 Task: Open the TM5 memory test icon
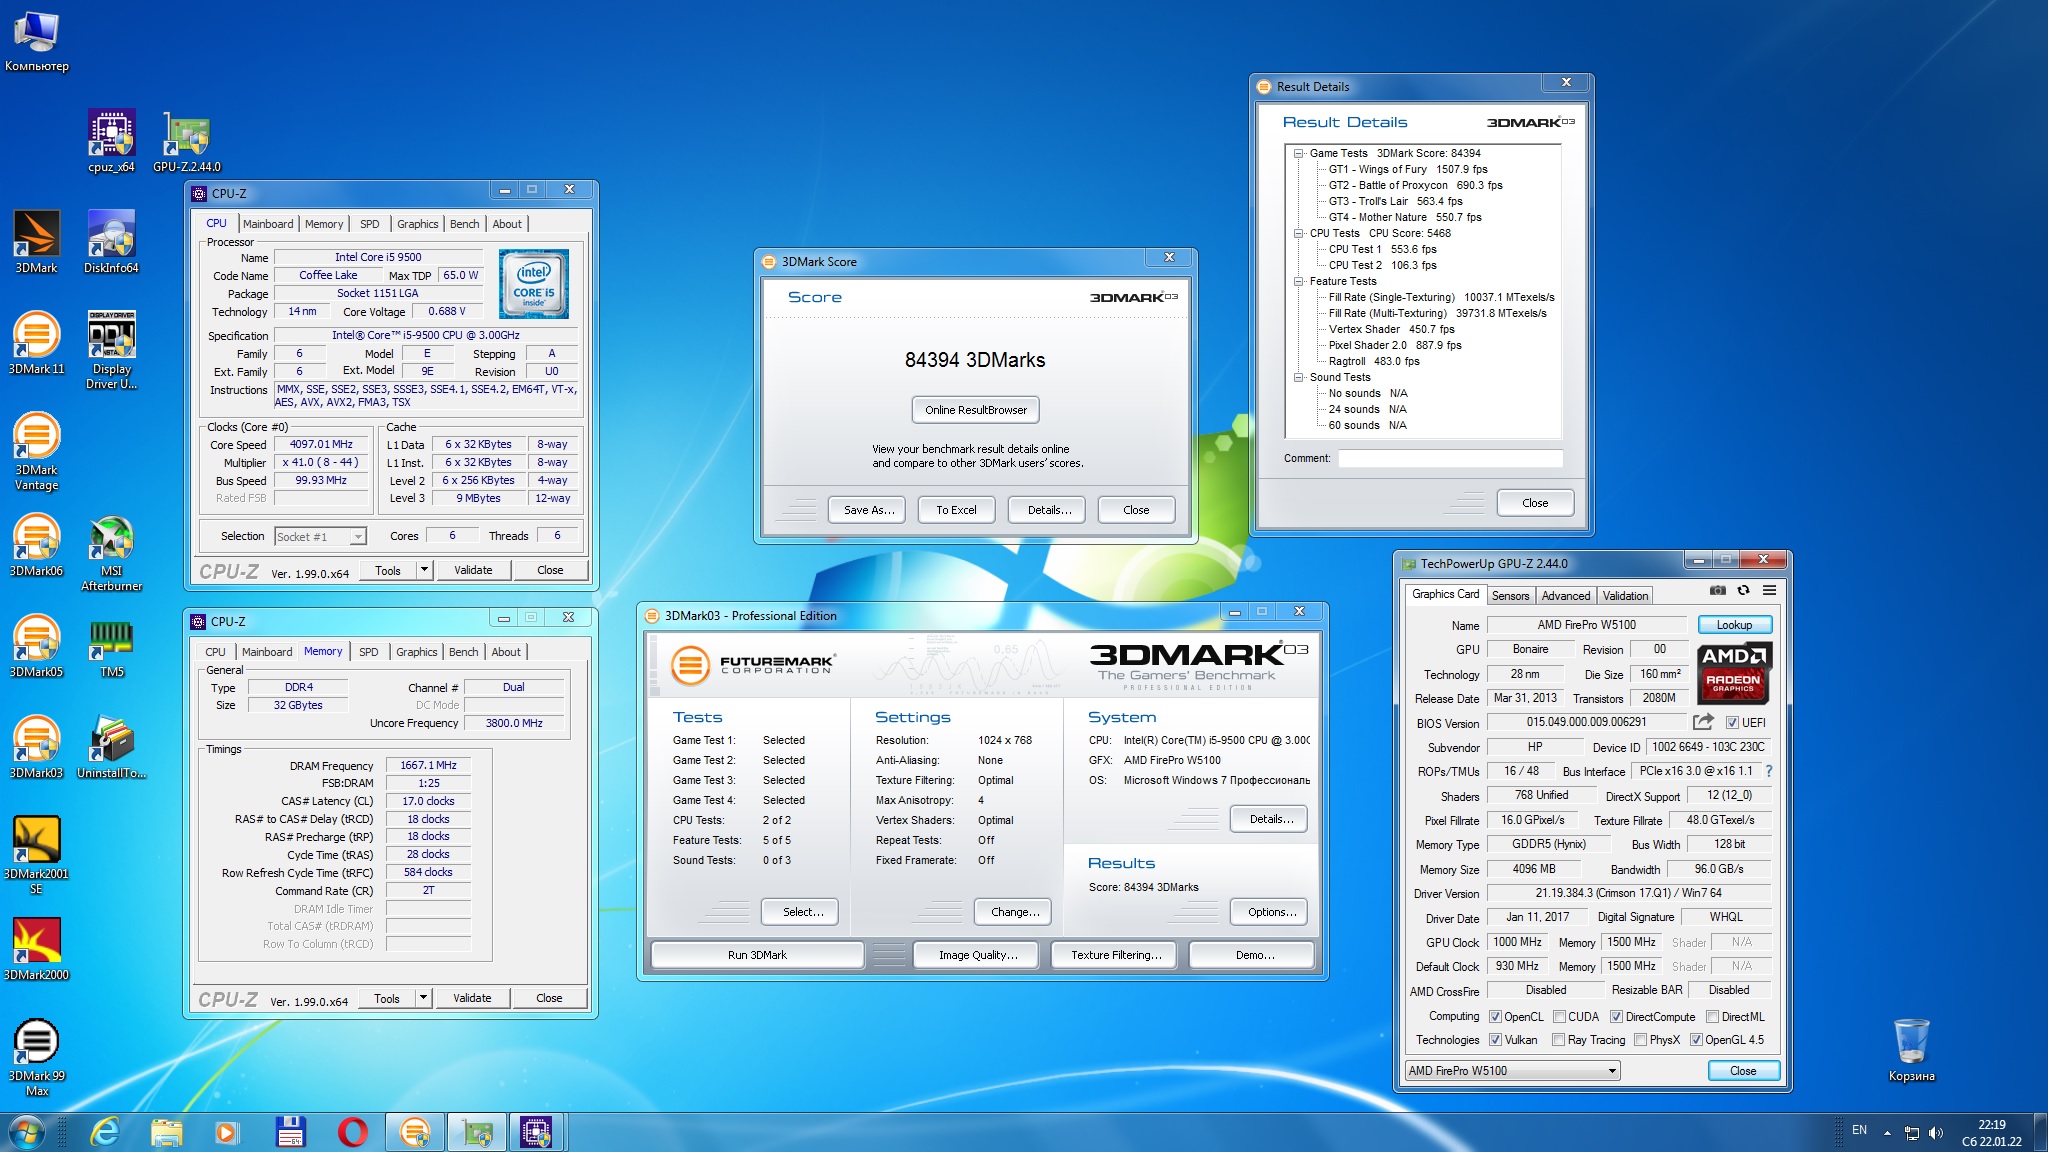[111, 646]
